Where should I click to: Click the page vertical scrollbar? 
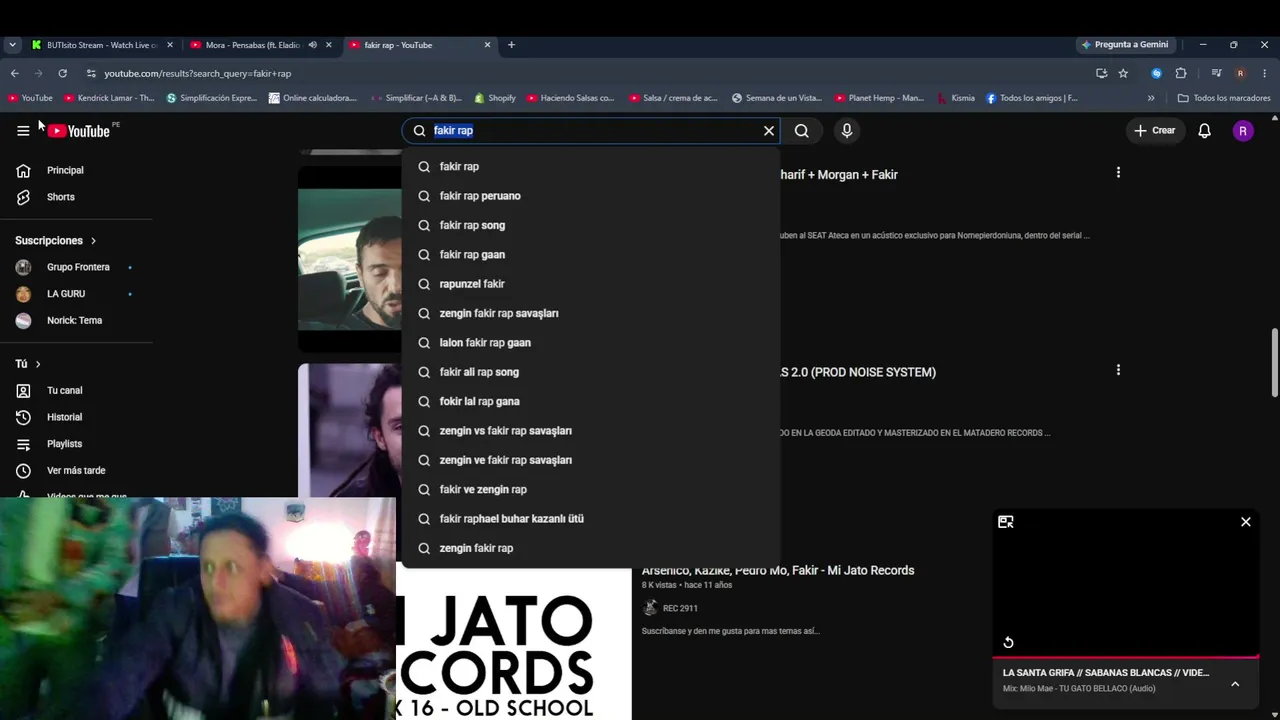[1275, 362]
